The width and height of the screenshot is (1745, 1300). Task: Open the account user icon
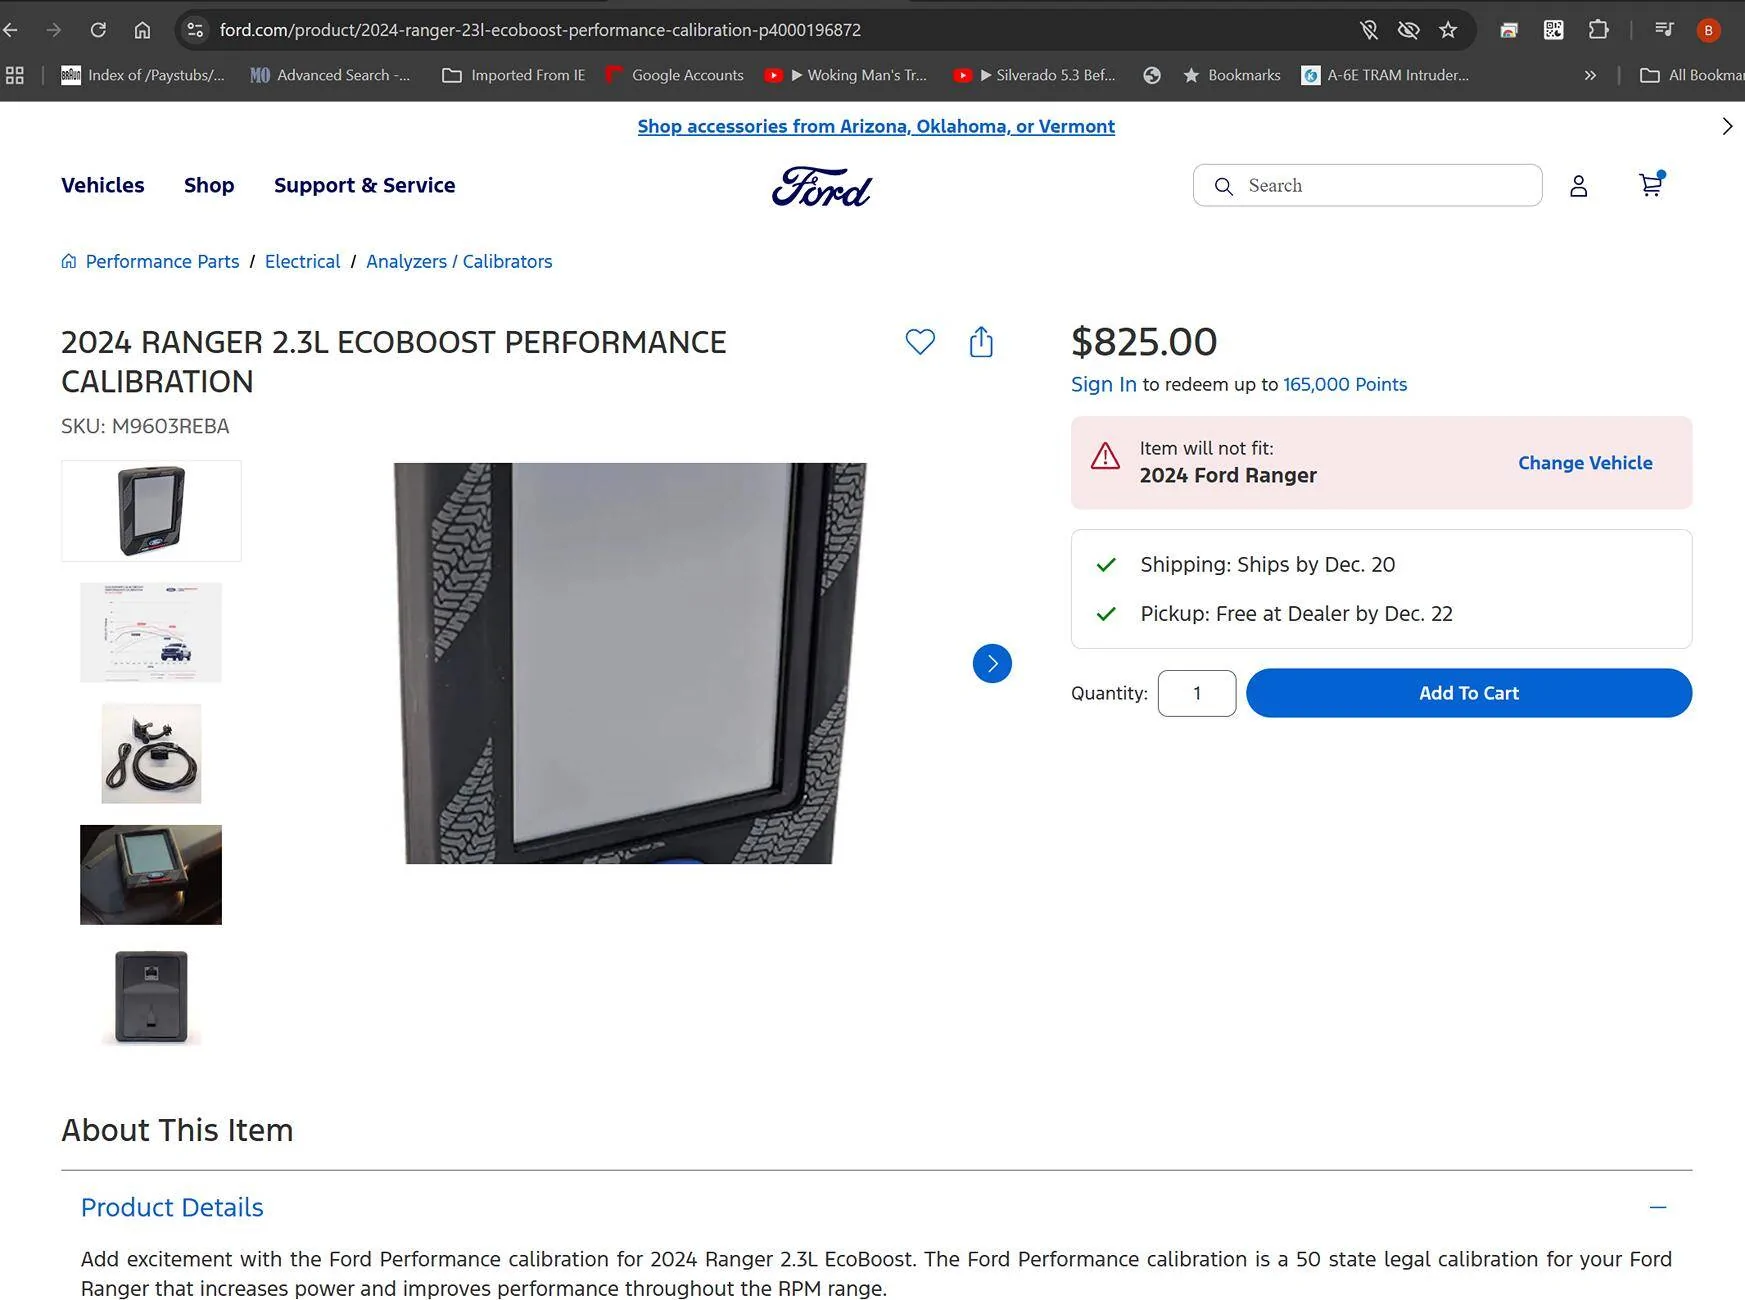(1579, 186)
